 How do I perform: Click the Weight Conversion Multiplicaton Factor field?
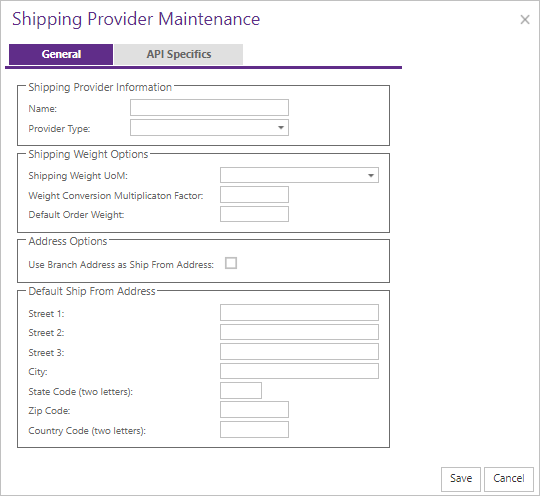tap(255, 195)
